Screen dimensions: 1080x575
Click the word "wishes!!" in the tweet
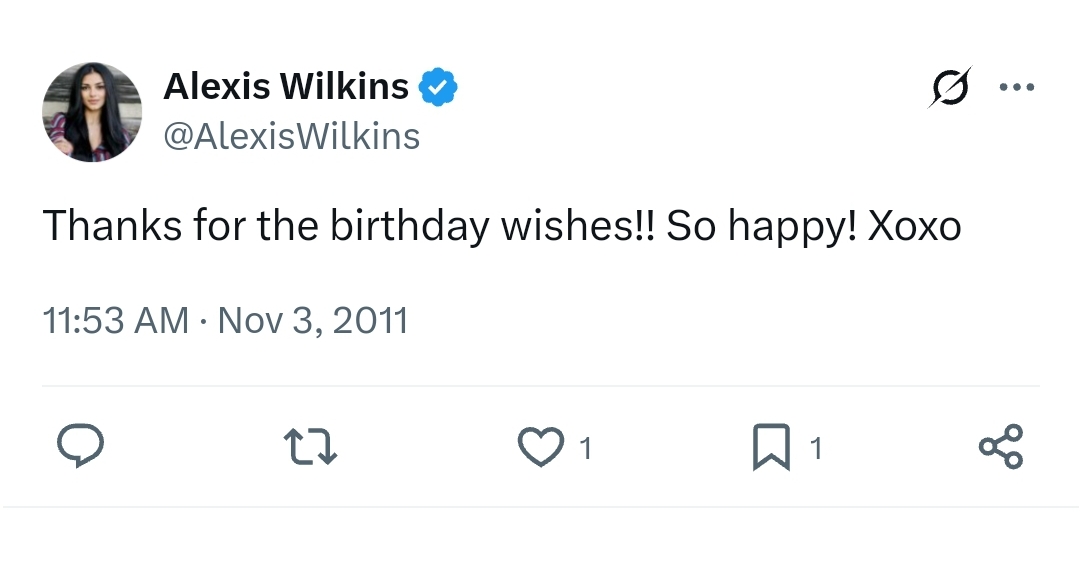click(x=578, y=227)
